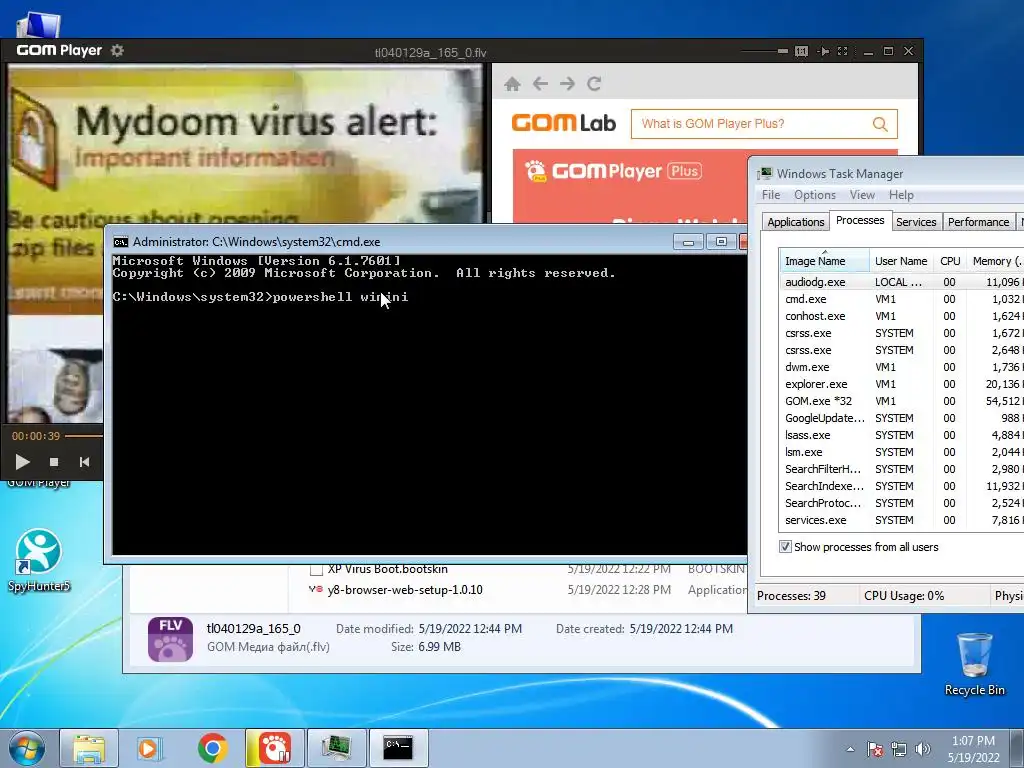Switch to the Services tab in Task Manager
The image size is (1024, 768).
pos(916,222)
